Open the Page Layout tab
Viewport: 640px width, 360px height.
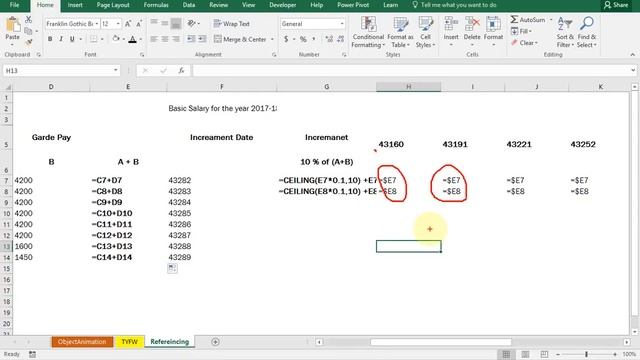pyautogui.click(x=113, y=5)
